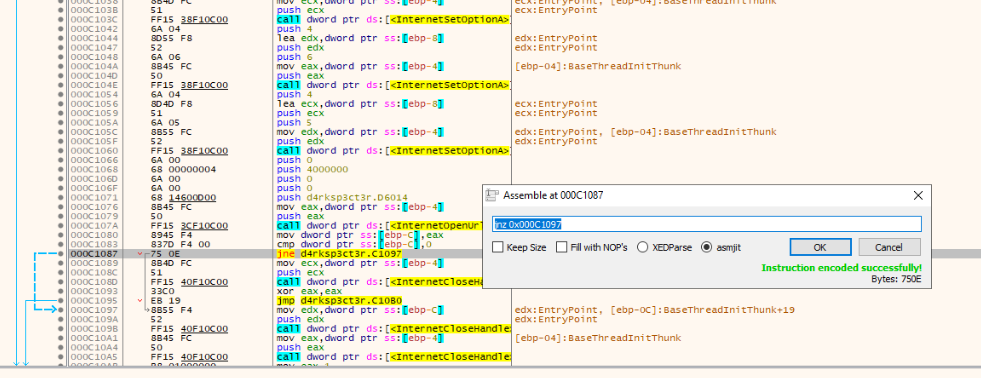981x378 pixels.
Task: Select the push ecx instruction at 000C108C
Action: tap(300, 272)
